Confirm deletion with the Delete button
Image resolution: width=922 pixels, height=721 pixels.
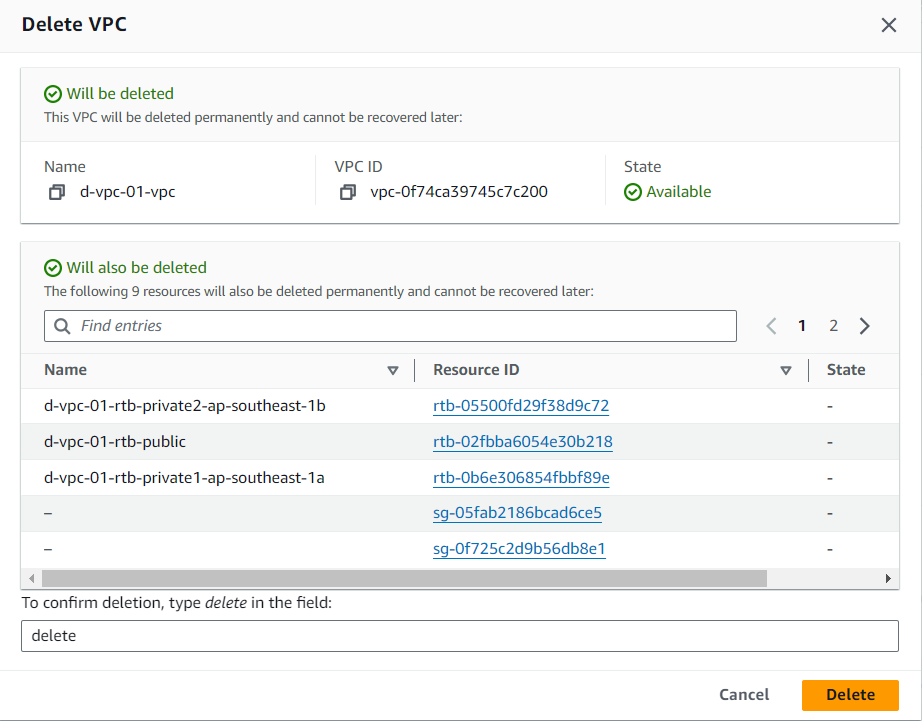tap(849, 694)
